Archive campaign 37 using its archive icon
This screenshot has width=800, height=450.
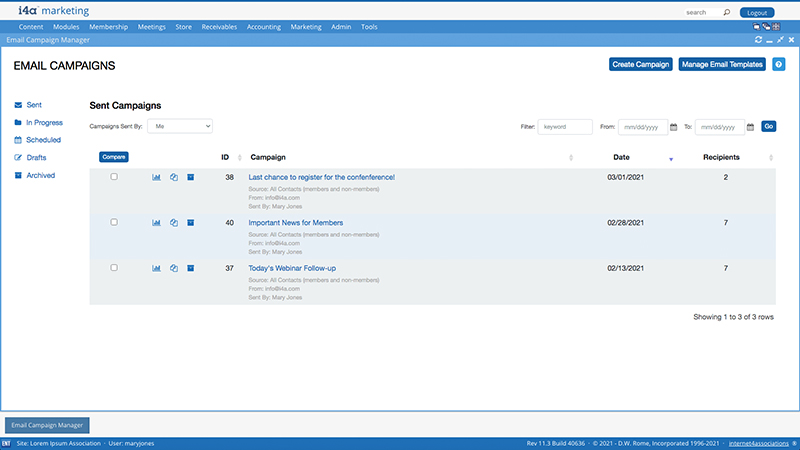point(190,268)
